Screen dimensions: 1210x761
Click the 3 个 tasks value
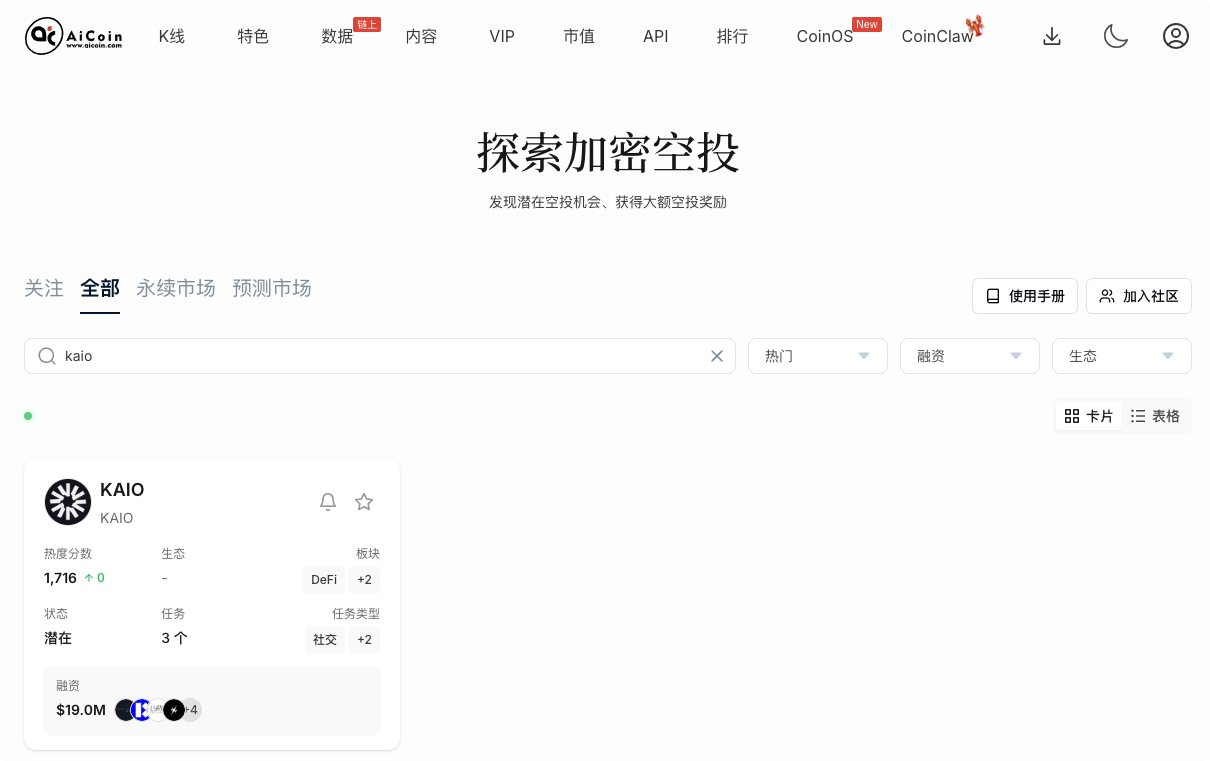coord(175,638)
